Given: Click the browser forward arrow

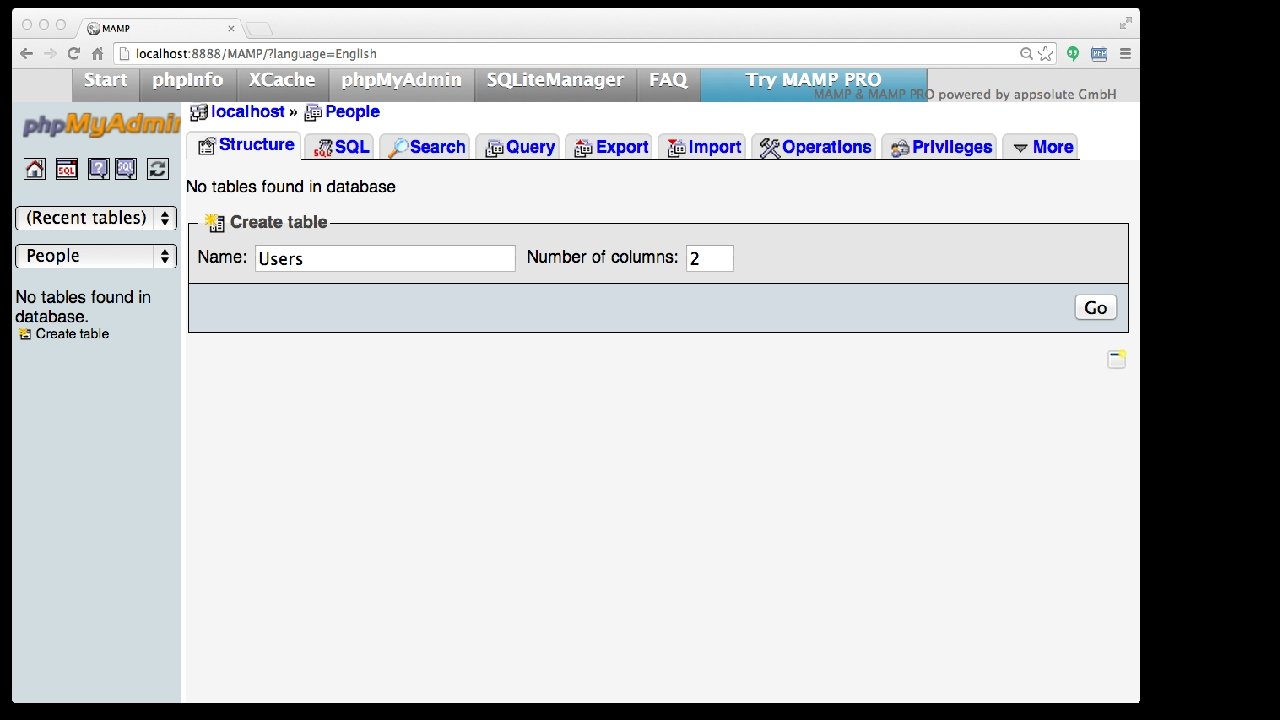Looking at the screenshot, I should [50, 53].
